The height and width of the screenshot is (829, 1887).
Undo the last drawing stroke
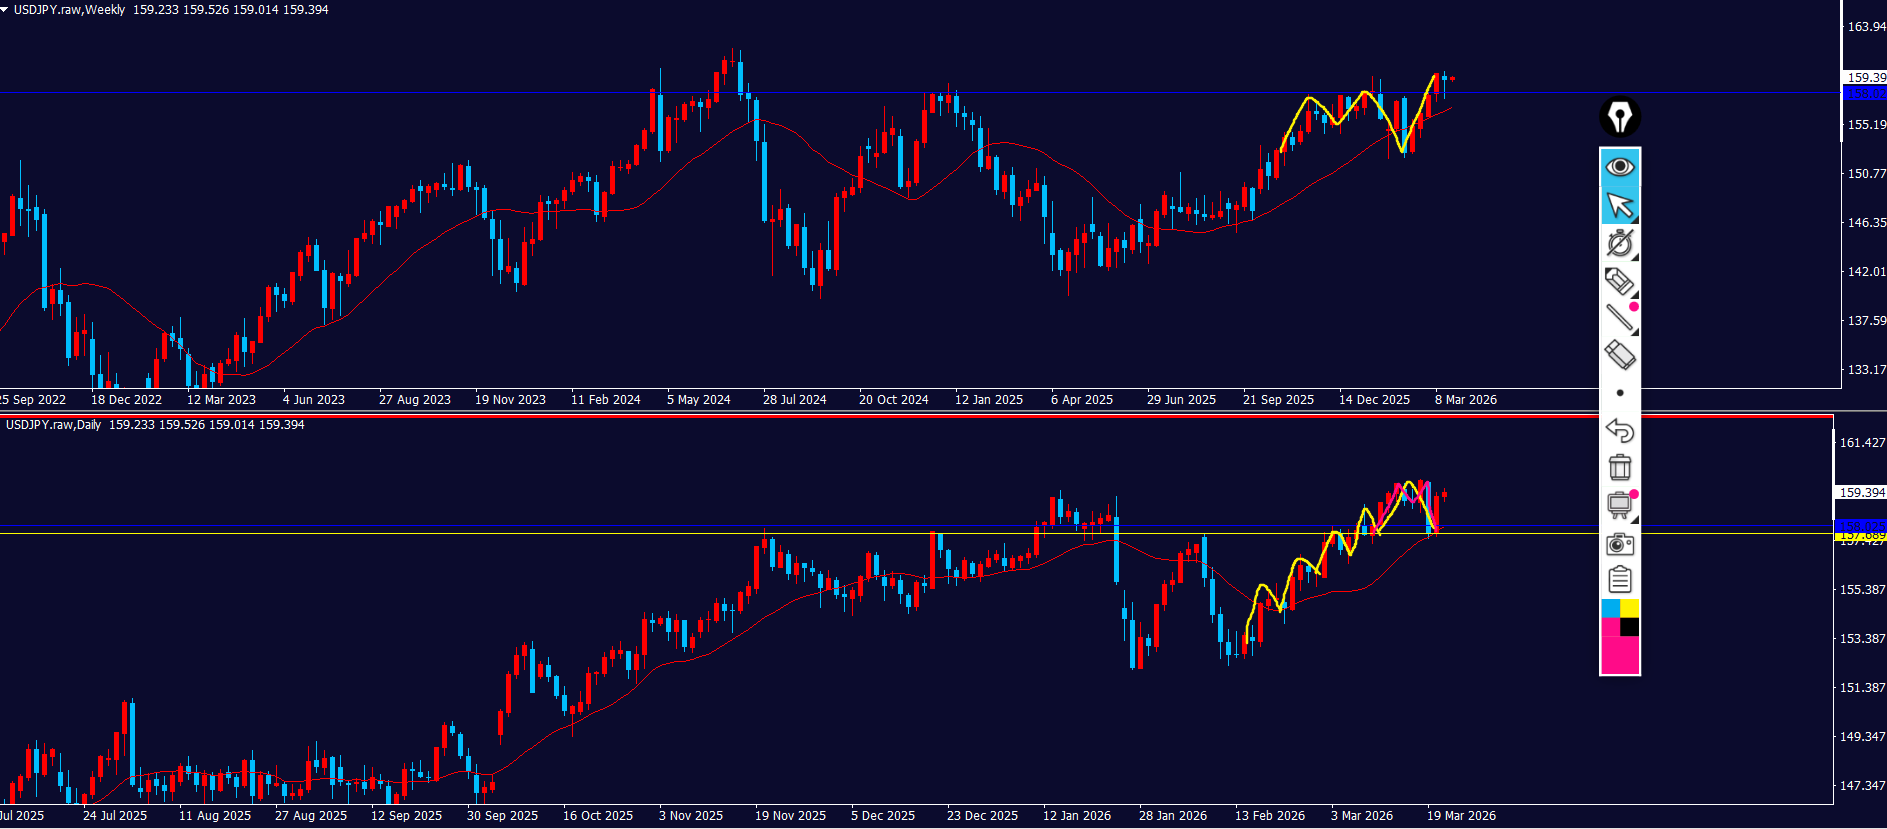(x=1619, y=430)
